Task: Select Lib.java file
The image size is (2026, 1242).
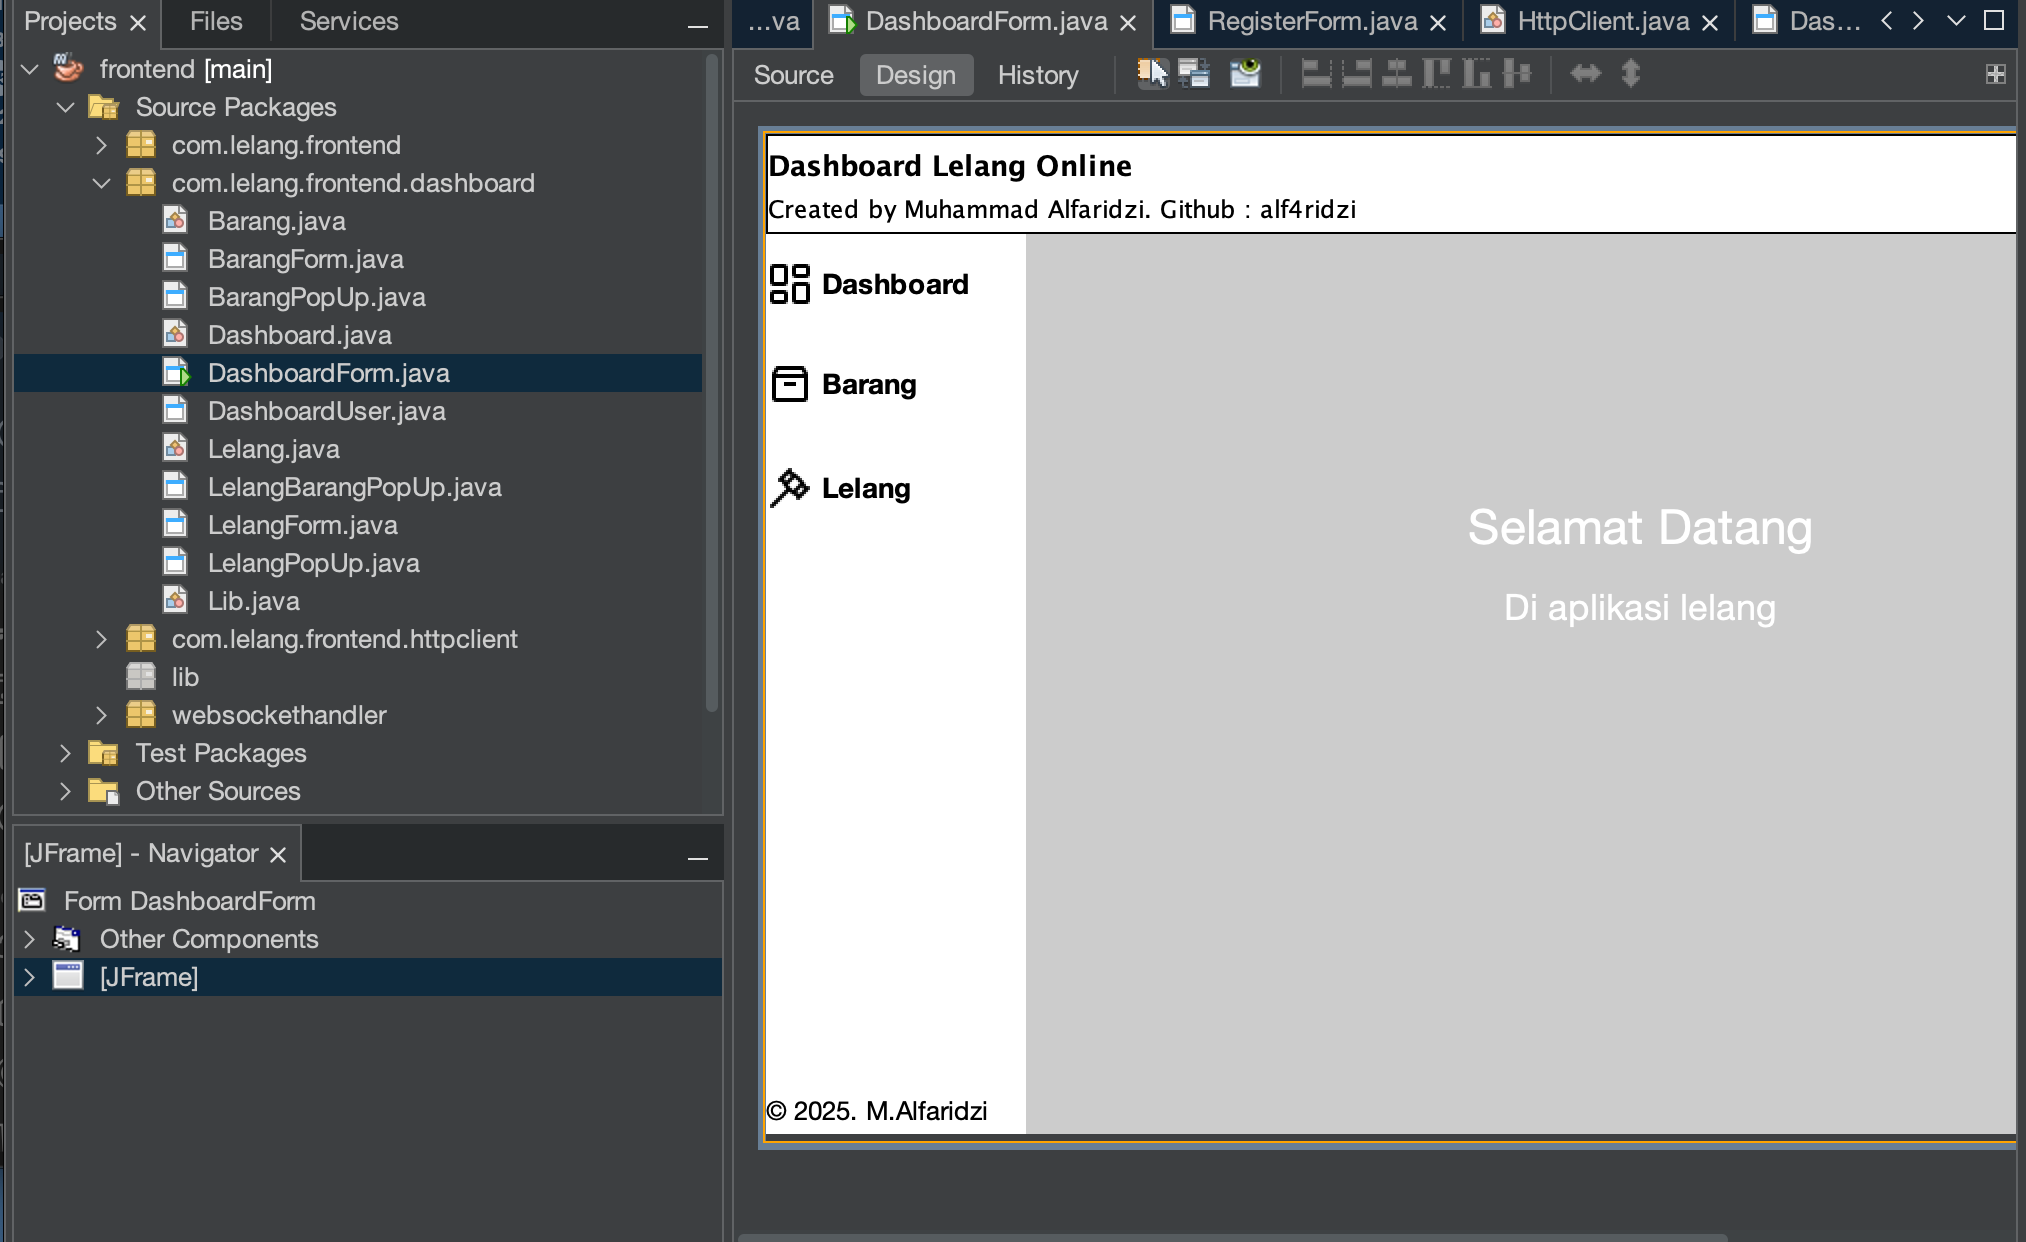Action: pyautogui.click(x=253, y=601)
